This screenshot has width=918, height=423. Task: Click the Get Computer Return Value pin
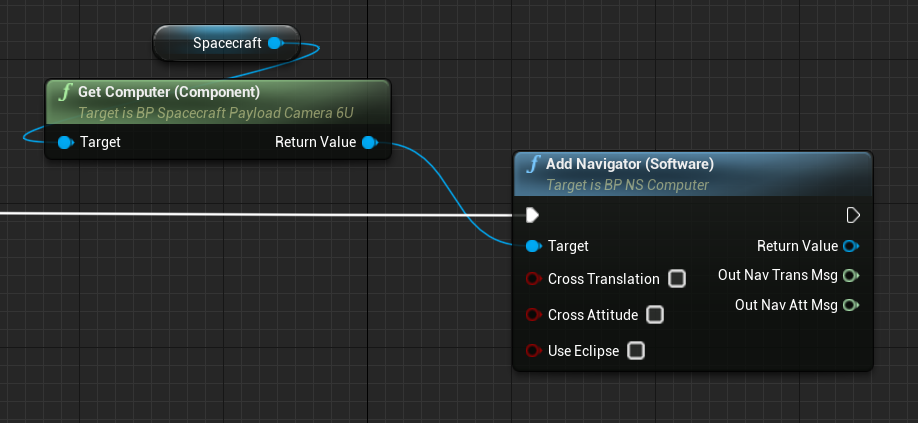pyautogui.click(x=369, y=142)
